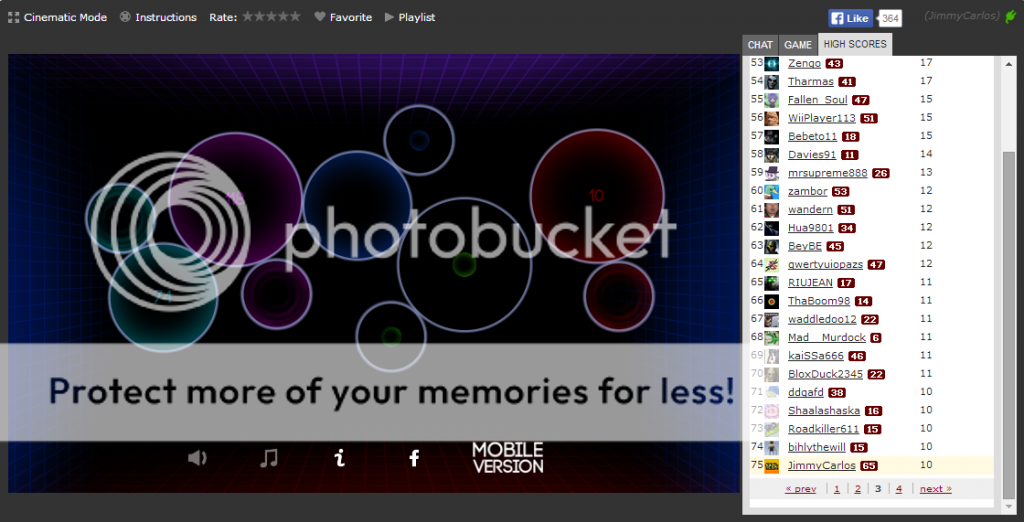Click the Playlist text link
Image resolution: width=1024 pixels, height=522 pixels.
point(417,18)
